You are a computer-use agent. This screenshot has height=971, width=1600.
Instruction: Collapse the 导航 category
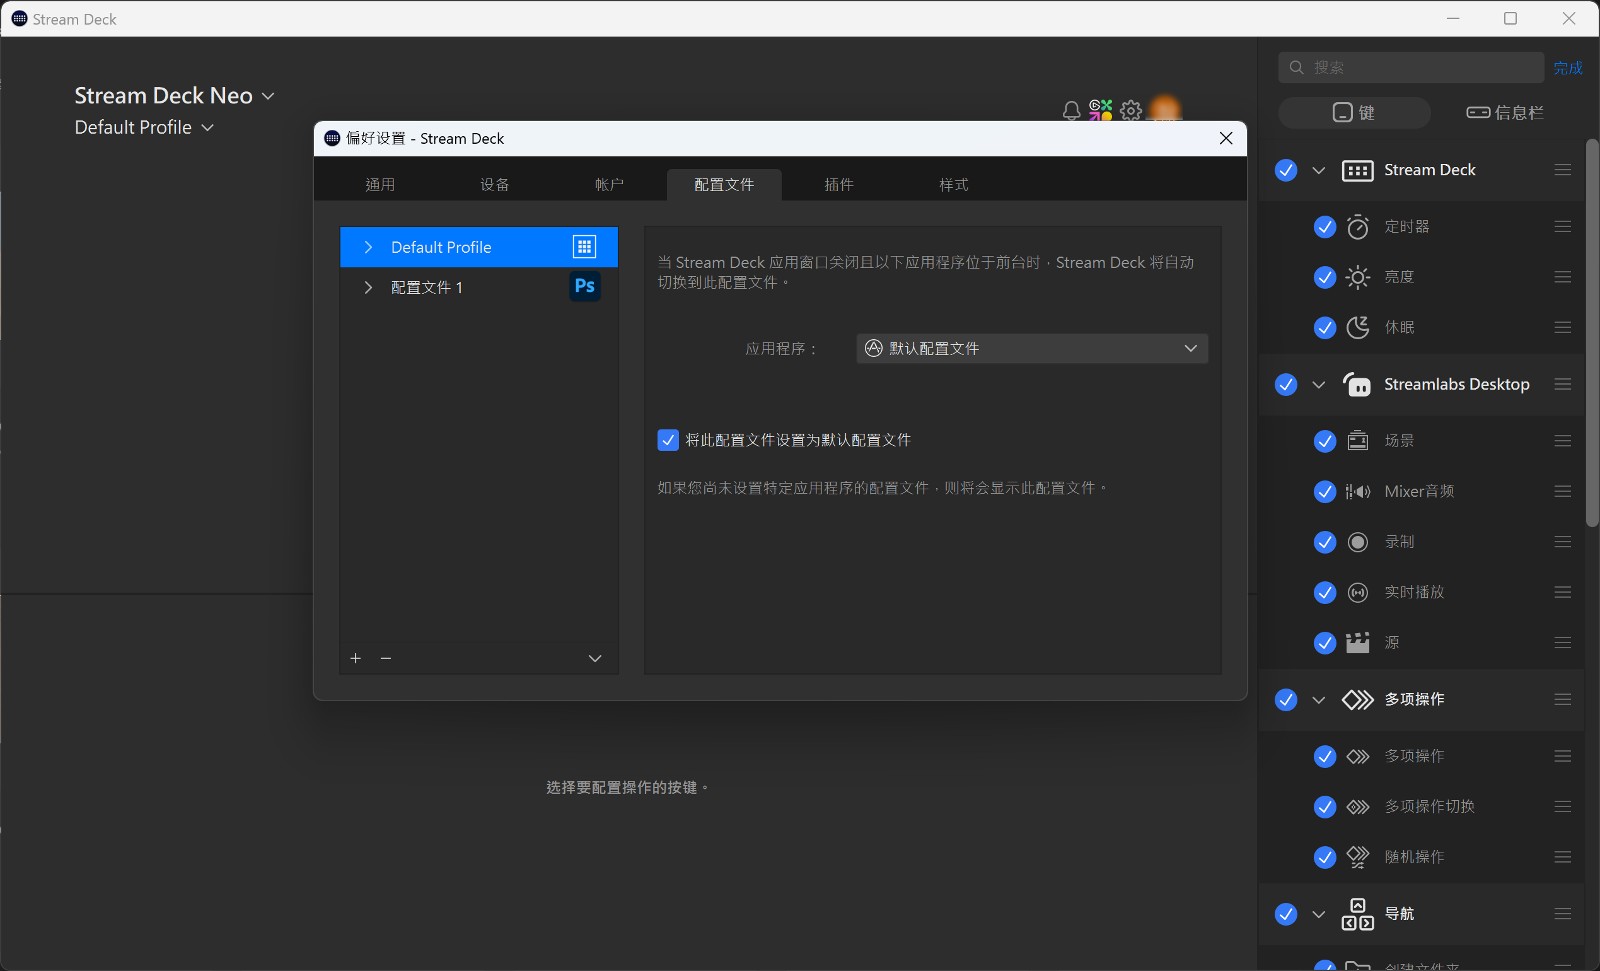[x=1319, y=914]
